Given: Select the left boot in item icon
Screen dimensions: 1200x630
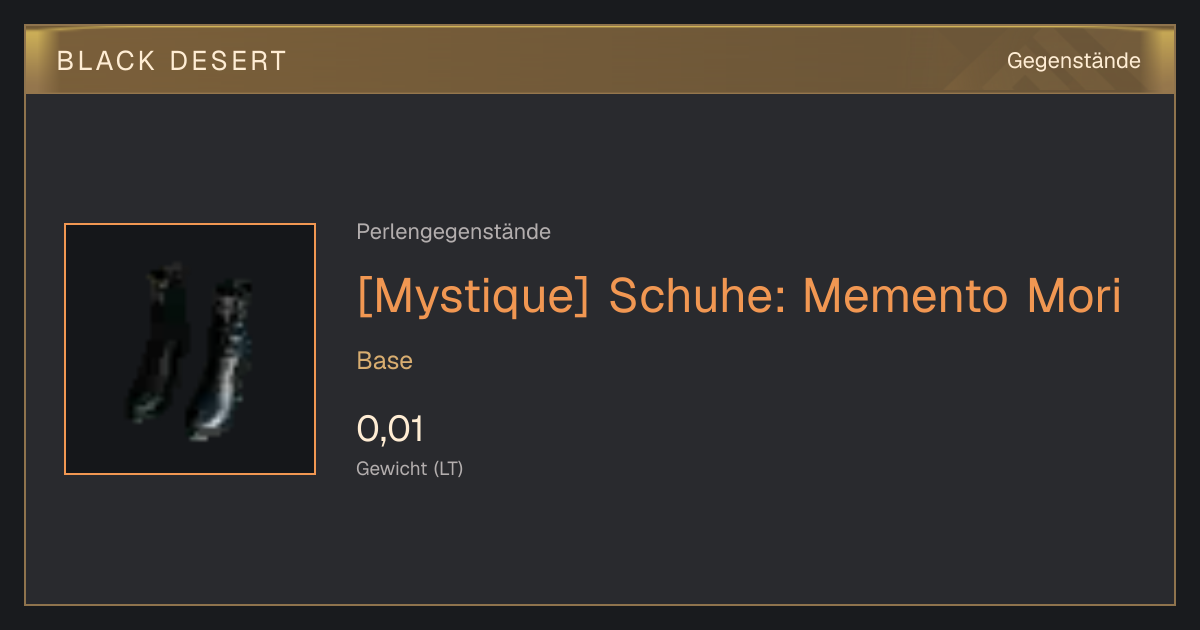Looking at the screenshot, I should 157,343.
